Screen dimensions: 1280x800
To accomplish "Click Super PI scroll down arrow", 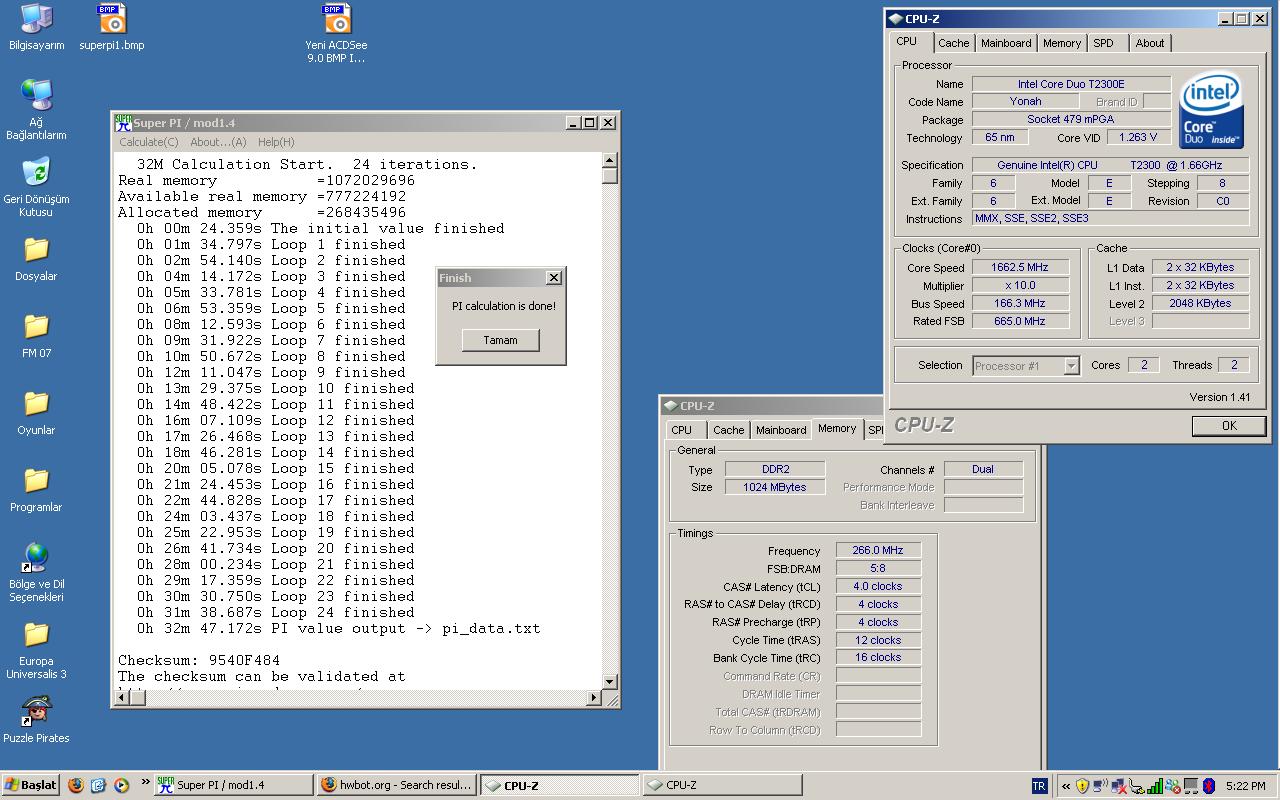I will pos(610,681).
